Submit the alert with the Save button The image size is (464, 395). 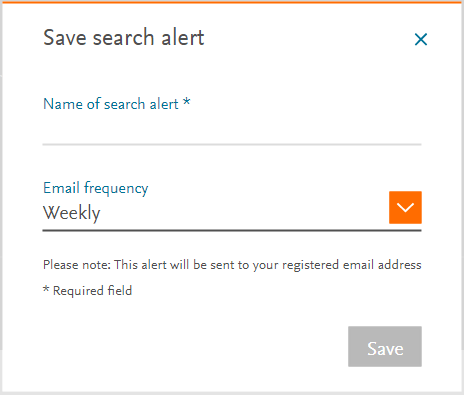(385, 346)
